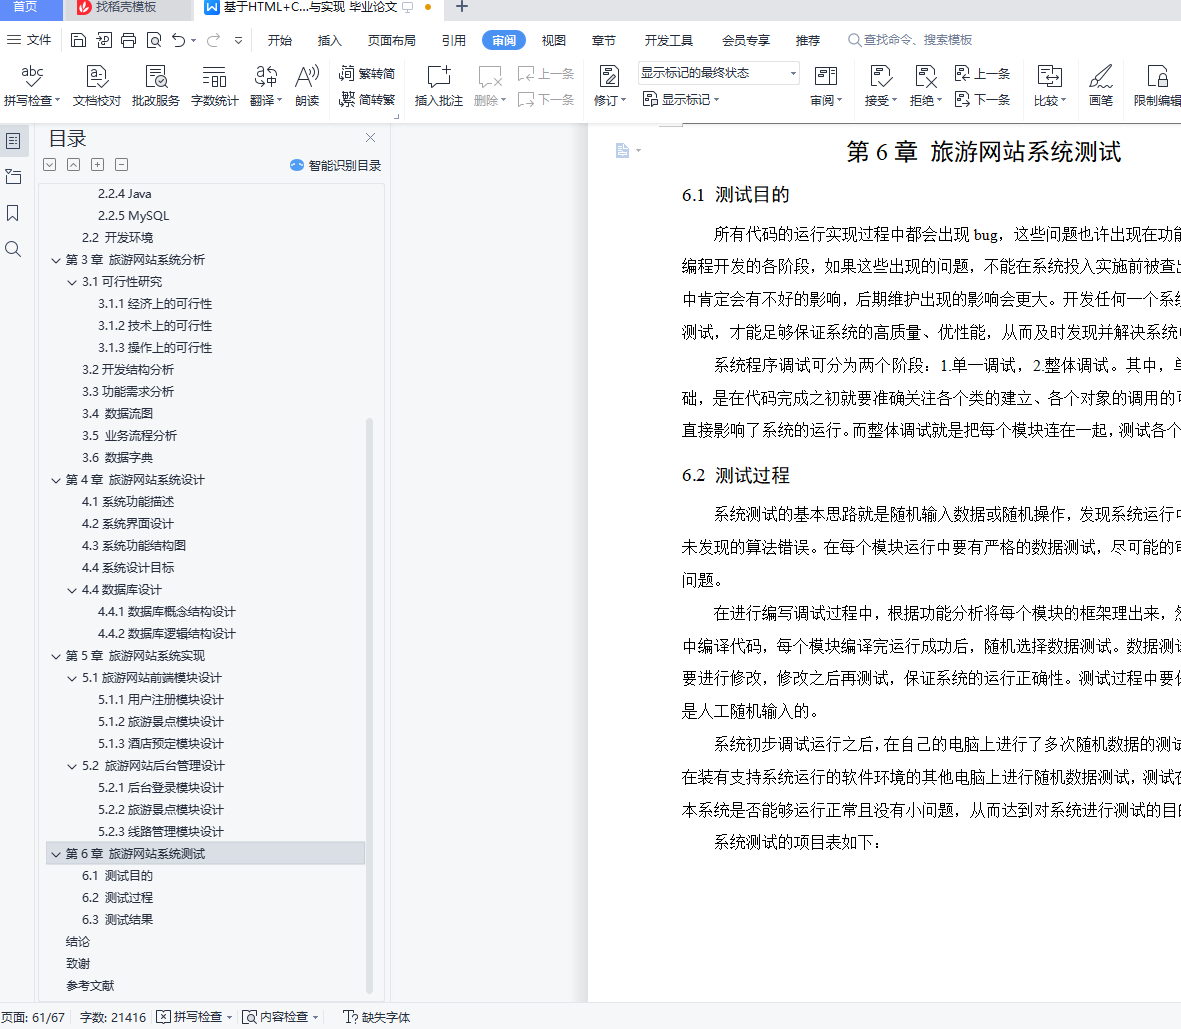Collapse 第 3 章 旅游网站系统分析 node
Viewport: 1181px width, 1029px height.
point(56,260)
